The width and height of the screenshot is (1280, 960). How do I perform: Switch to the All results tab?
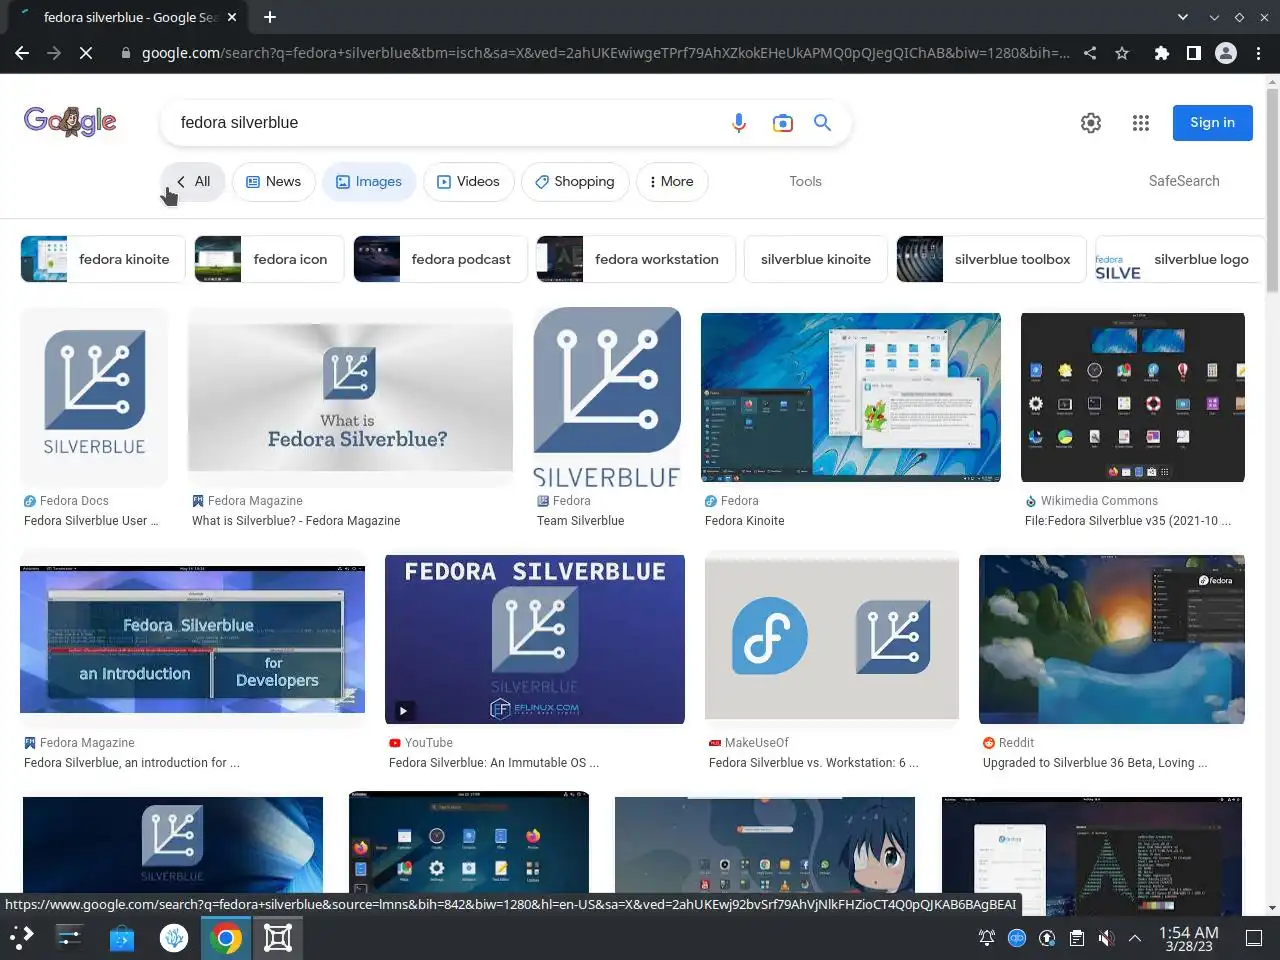click(x=193, y=181)
